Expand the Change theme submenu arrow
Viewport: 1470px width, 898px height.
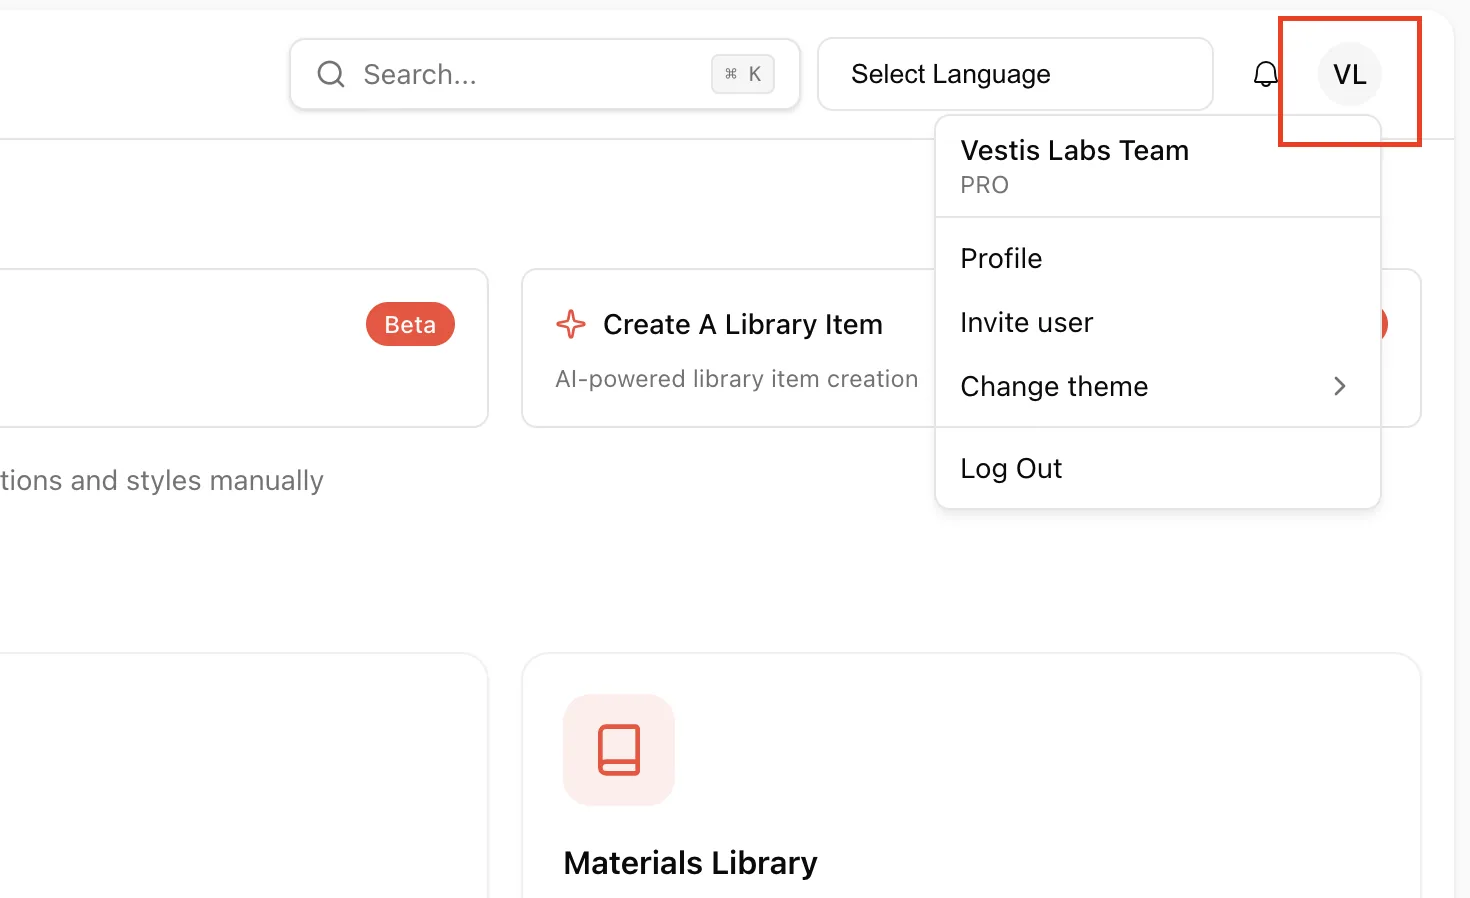tap(1340, 386)
